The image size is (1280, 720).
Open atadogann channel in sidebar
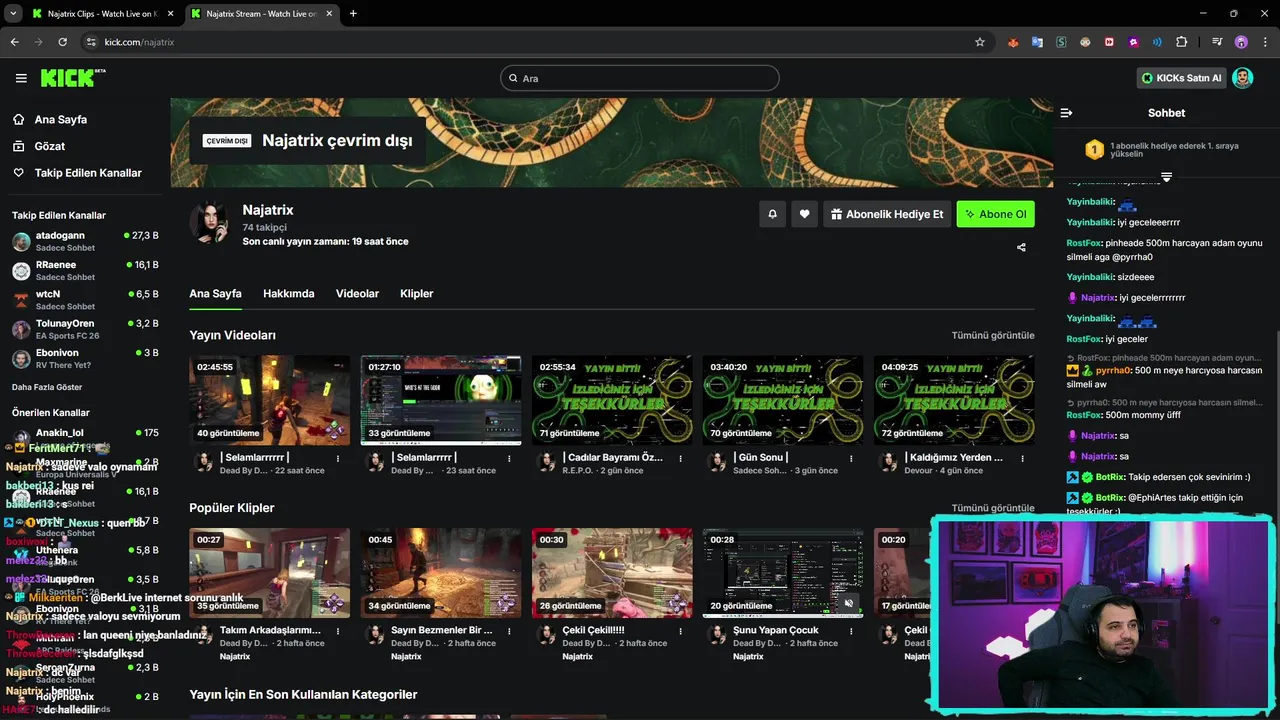85,242
